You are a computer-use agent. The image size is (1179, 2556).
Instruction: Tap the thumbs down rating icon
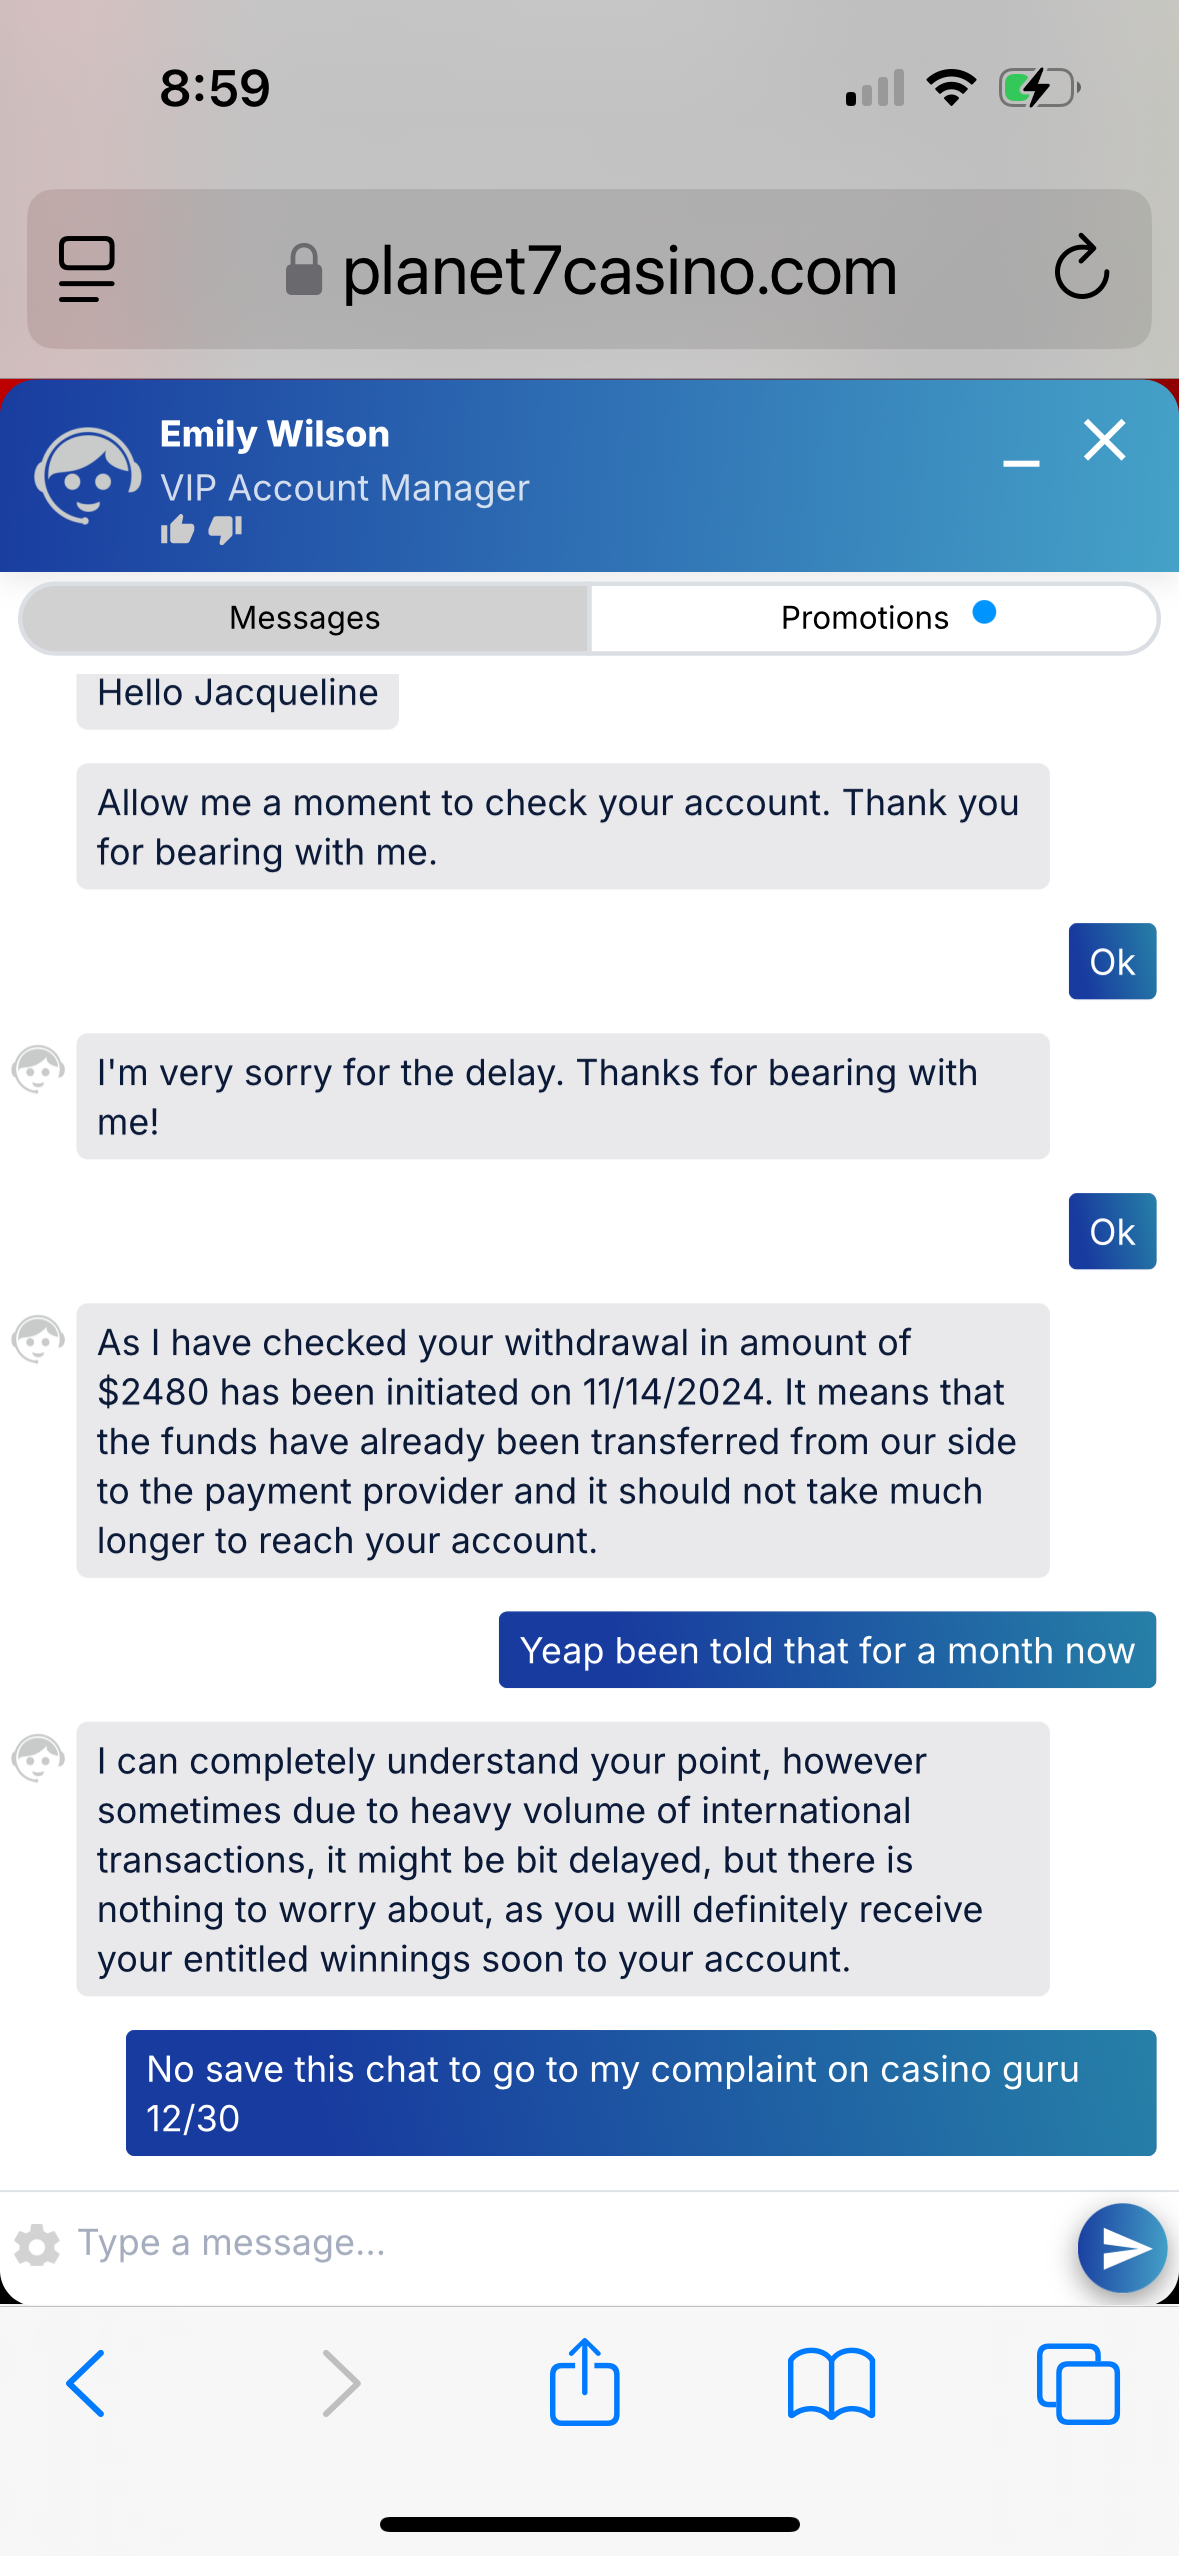[x=226, y=529]
